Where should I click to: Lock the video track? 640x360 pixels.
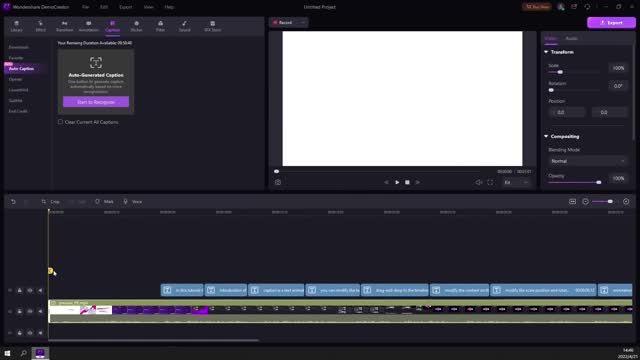[x=20, y=311]
